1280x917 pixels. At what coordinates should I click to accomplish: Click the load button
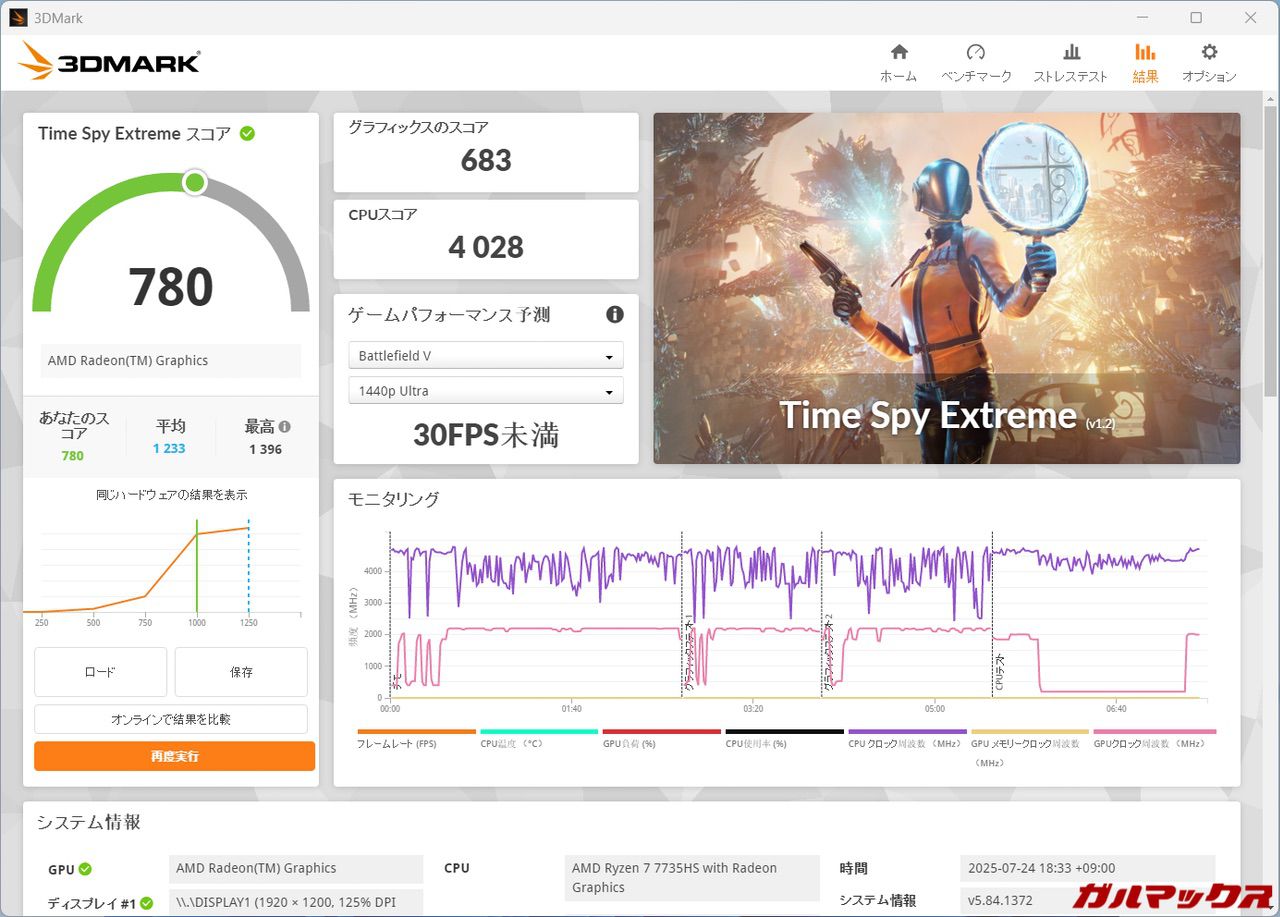100,672
